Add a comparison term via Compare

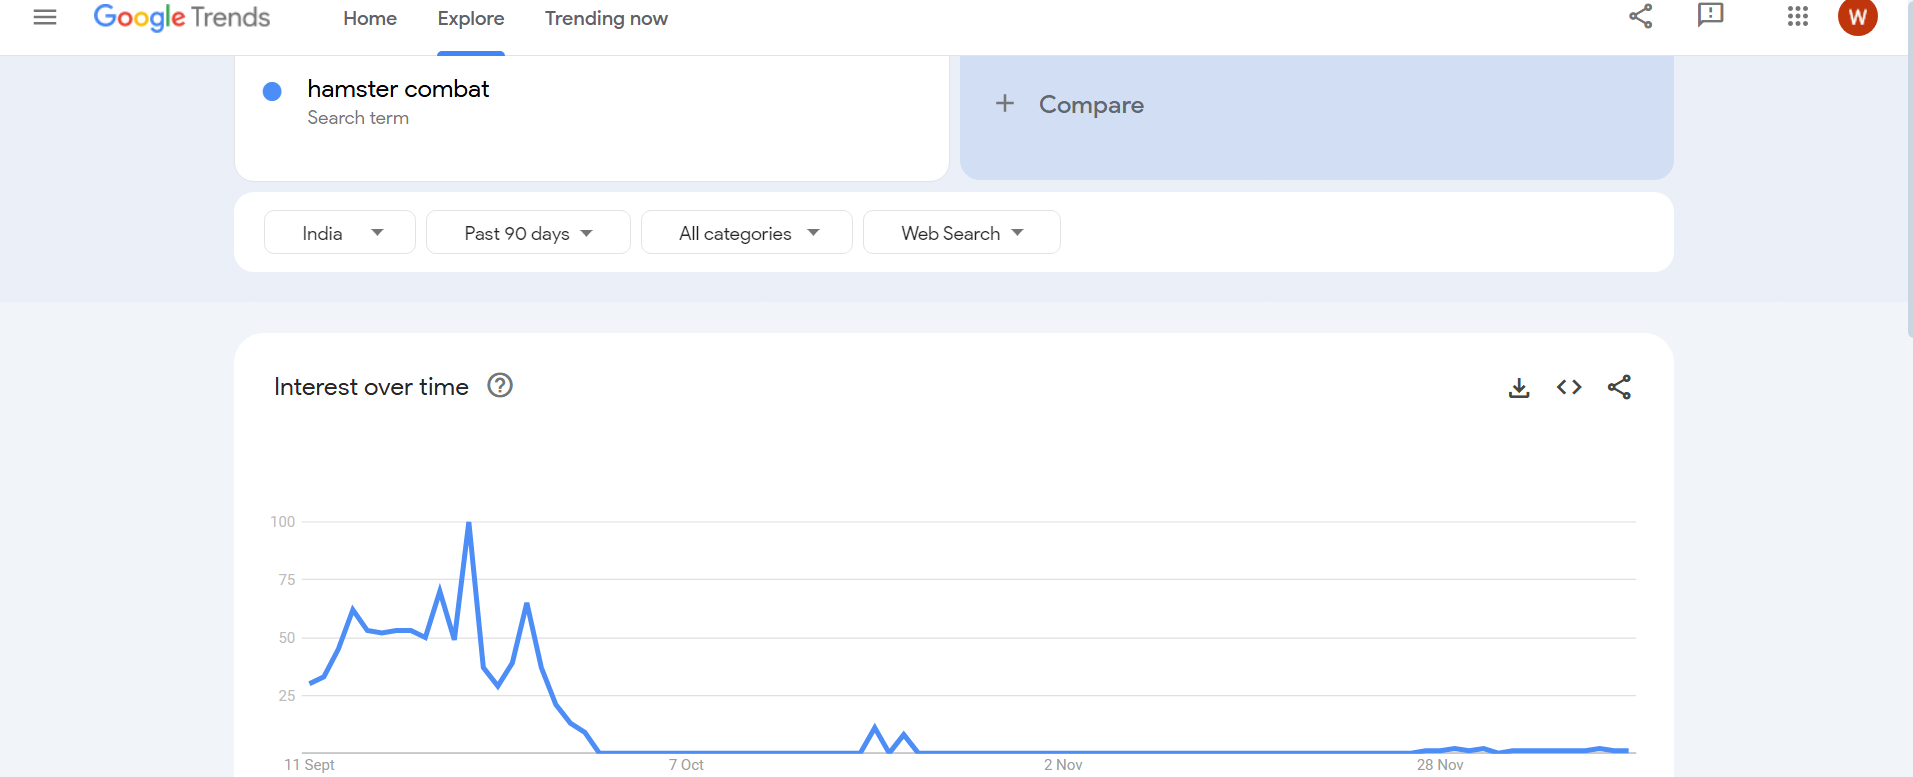tap(1316, 118)
